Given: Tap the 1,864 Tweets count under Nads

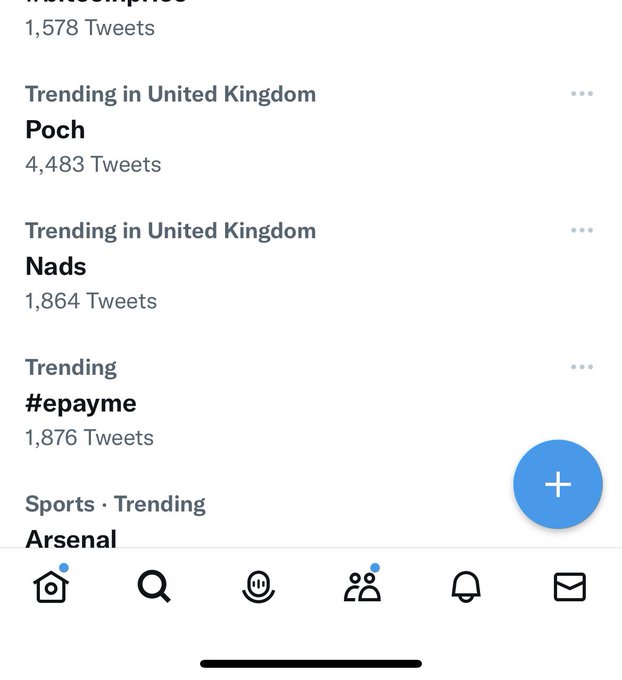Looking at the screenshot, I should (x=91, y=301).
